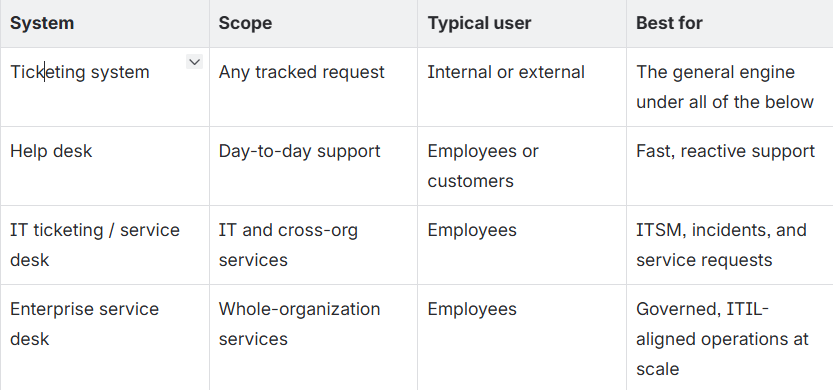Click the IT and cross-org services cell
This screenshot has width=833, height=390.
coord(313,245)
